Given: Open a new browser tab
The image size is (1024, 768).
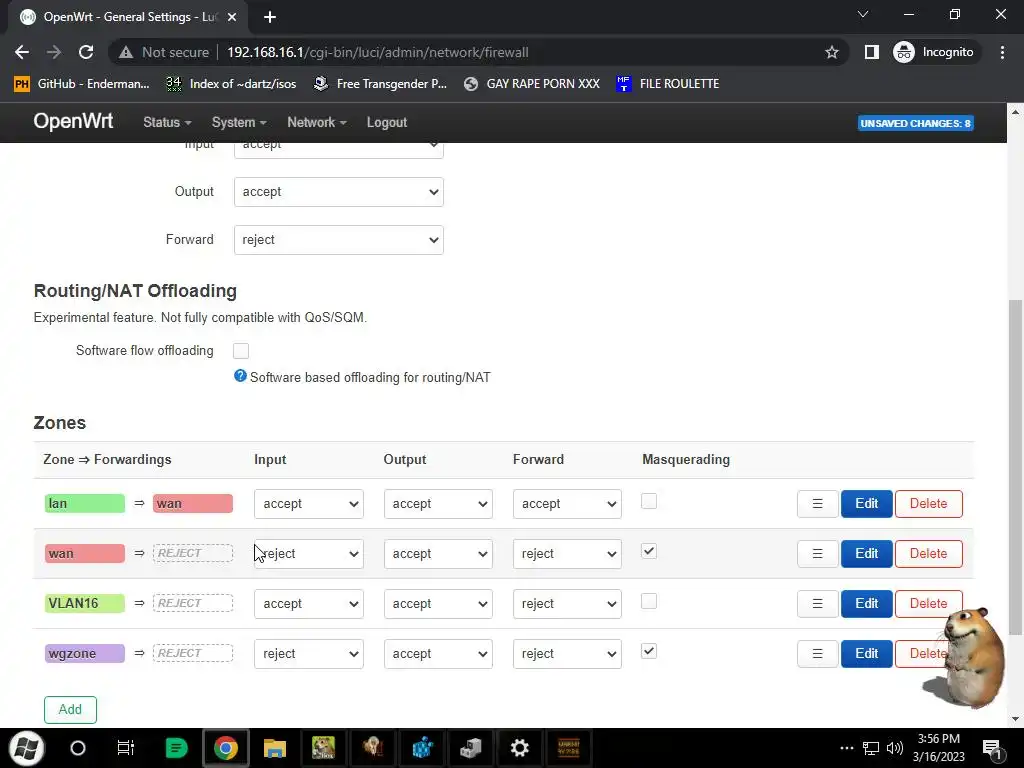Looking at the screenshot, I should [270, 17].
